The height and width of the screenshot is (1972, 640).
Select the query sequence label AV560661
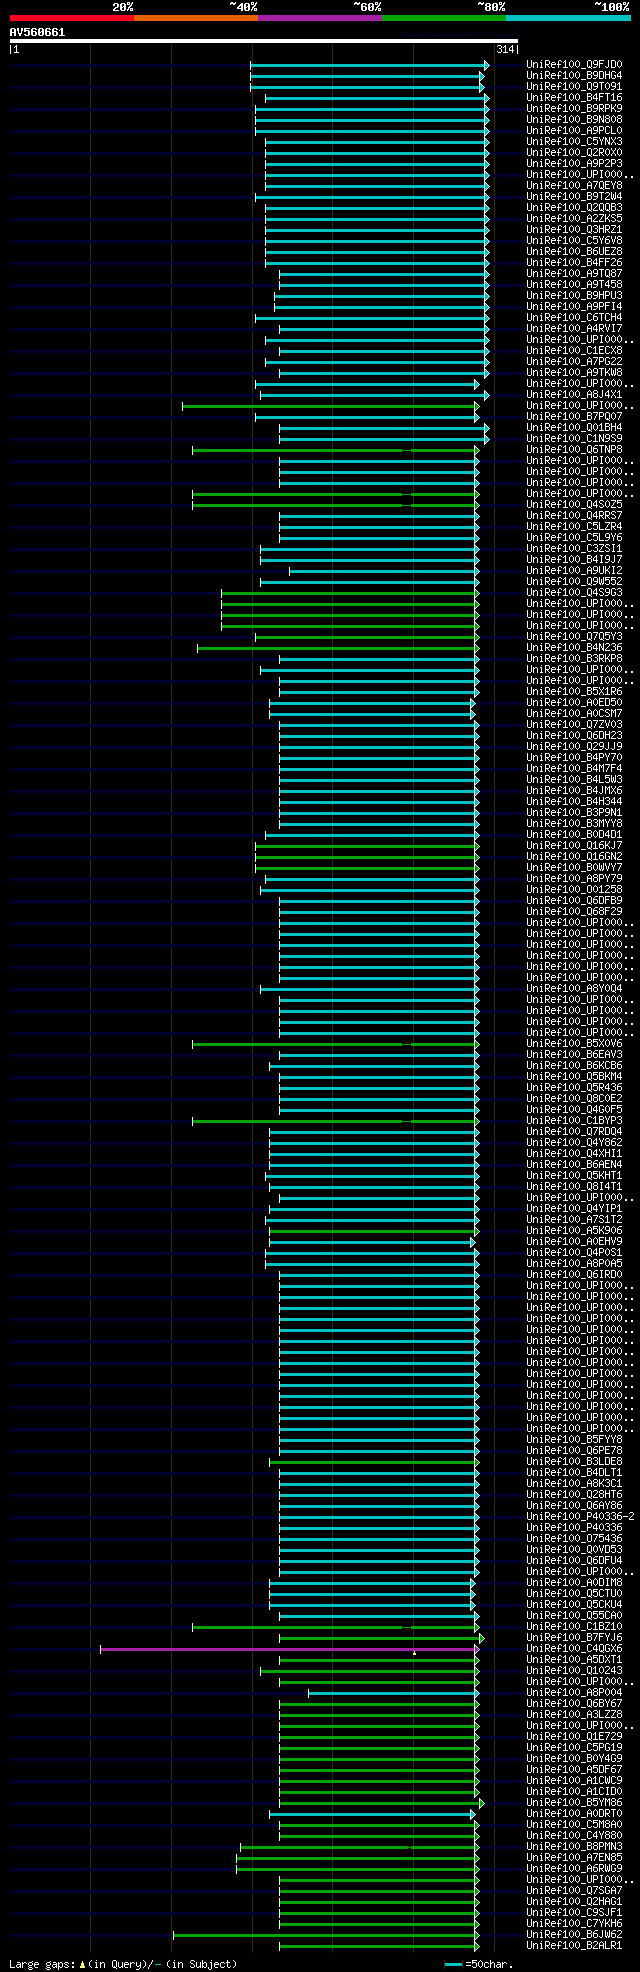[37, 32]
